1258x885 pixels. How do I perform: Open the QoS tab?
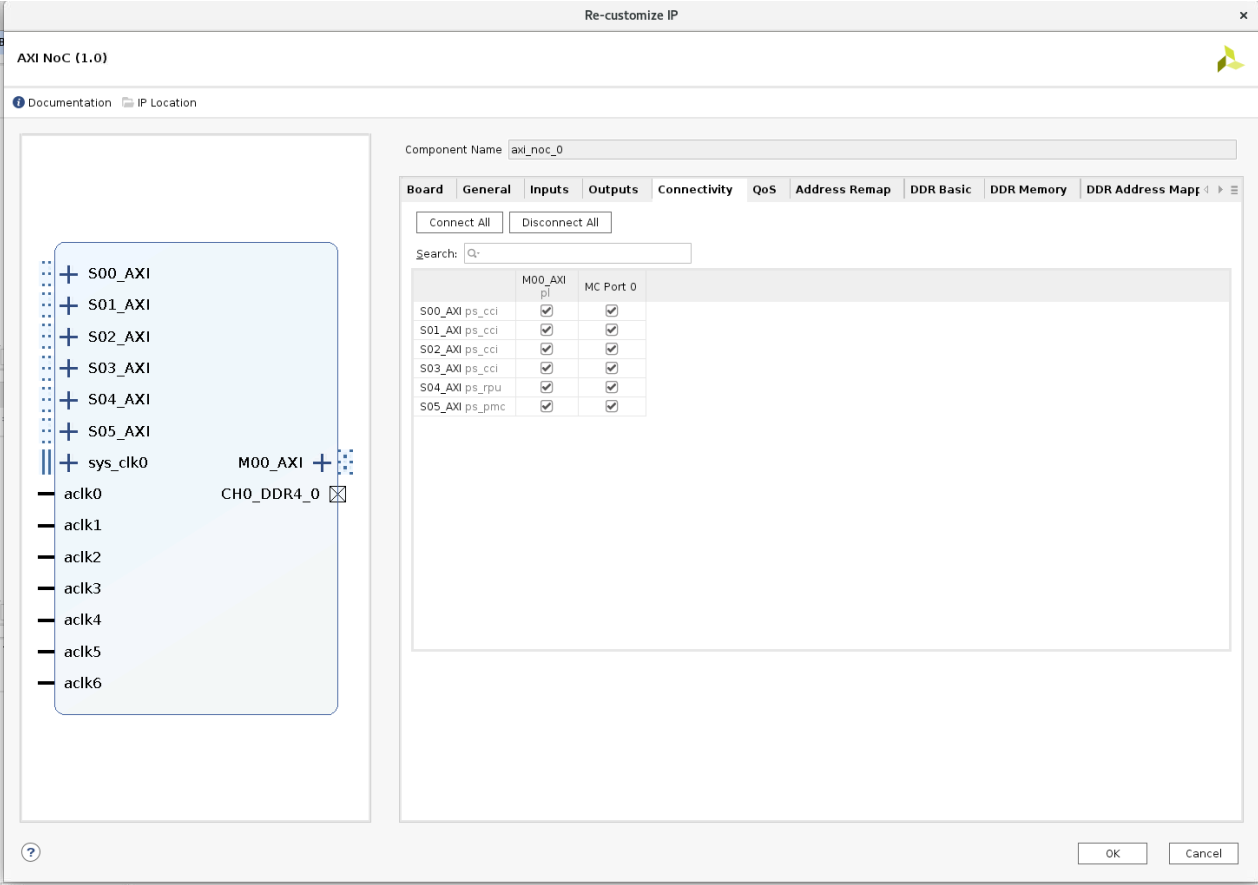766,189
